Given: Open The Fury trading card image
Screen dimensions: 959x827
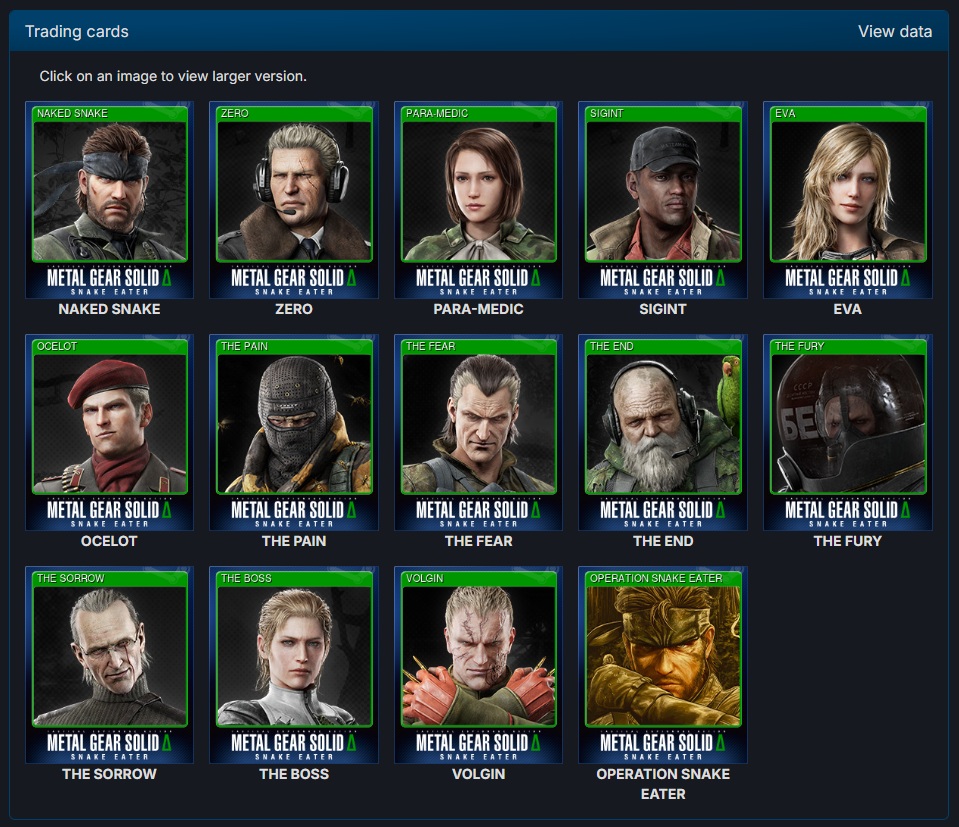Looking at the screenshot, I should tap(848, 432).
